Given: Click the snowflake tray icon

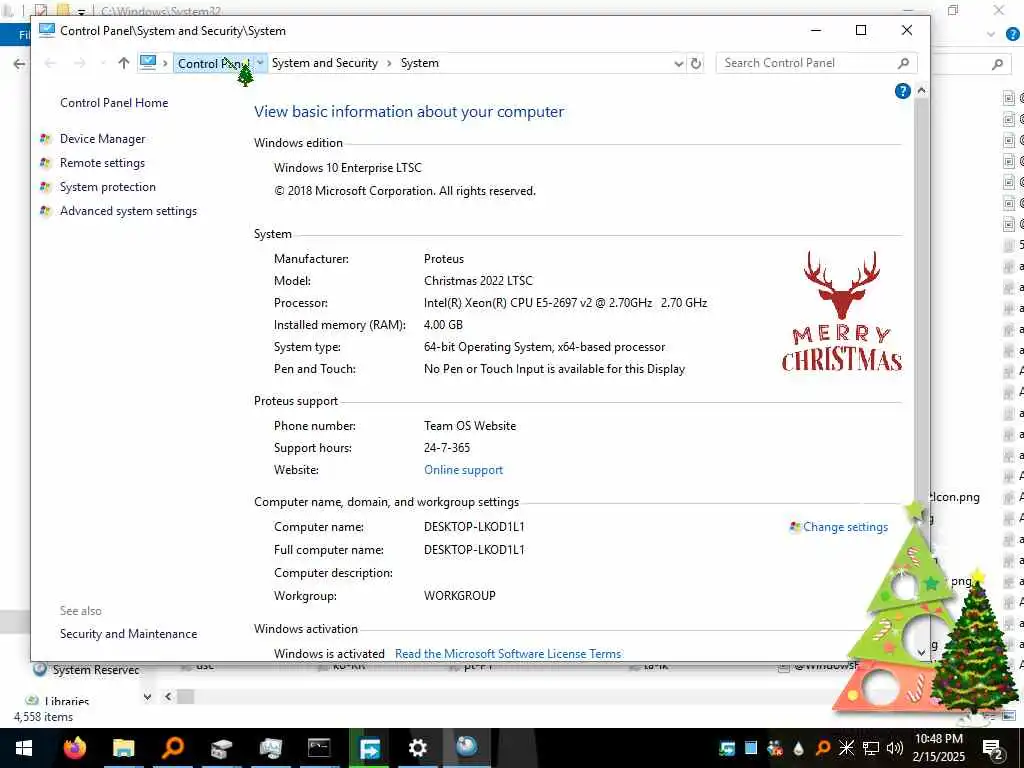Looking at the screenshot, I should click(846, 748).
